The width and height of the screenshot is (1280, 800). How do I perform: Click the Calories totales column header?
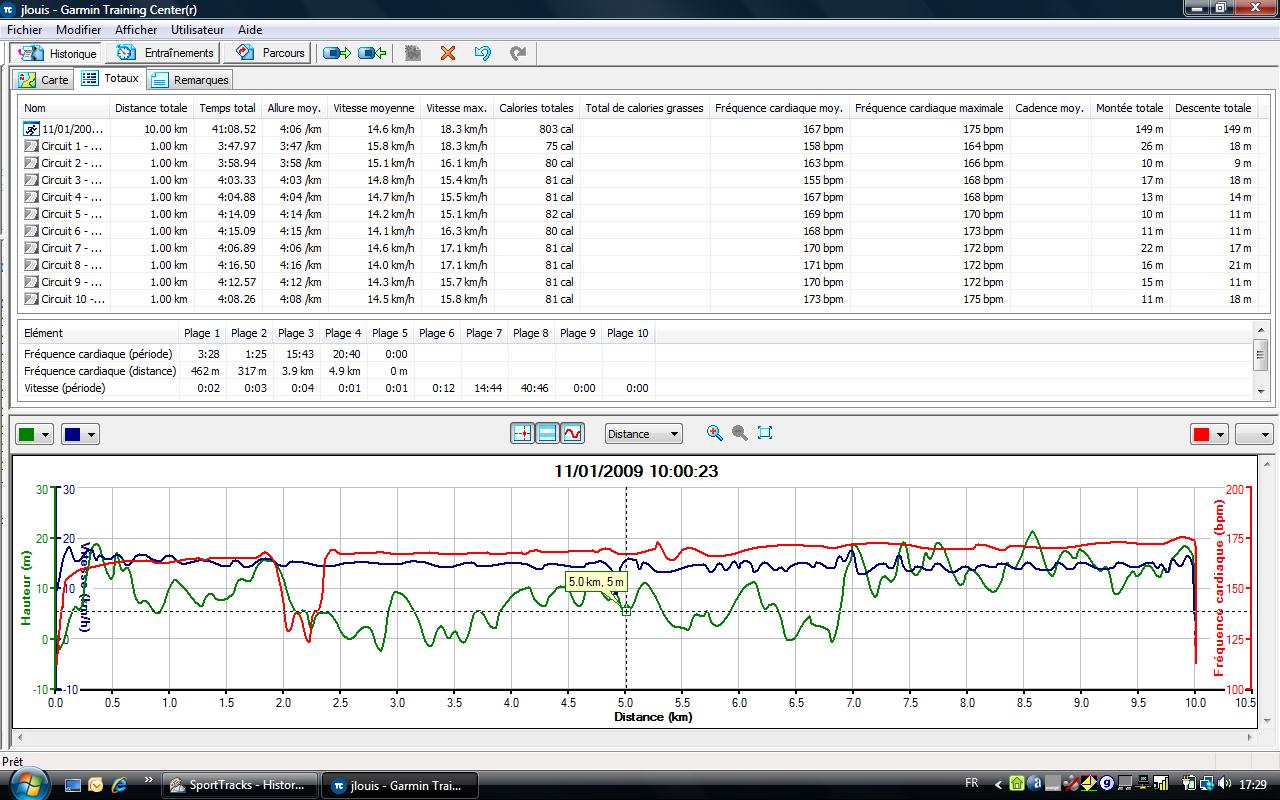[x=536, y=108]
